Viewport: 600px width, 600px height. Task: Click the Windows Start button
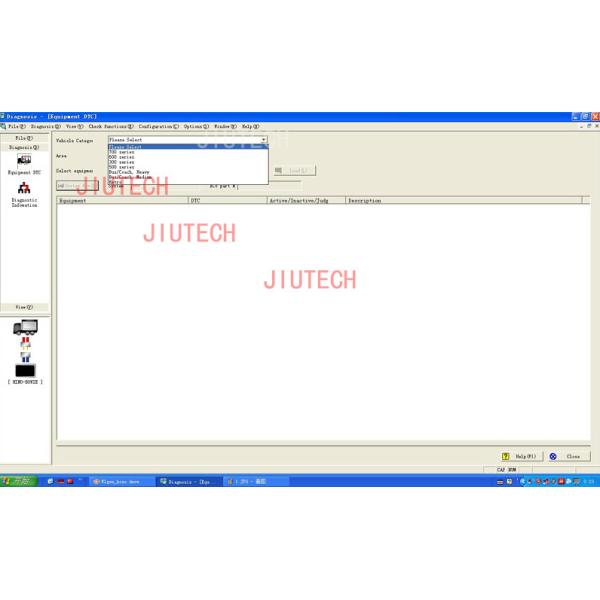coord(18,481)
